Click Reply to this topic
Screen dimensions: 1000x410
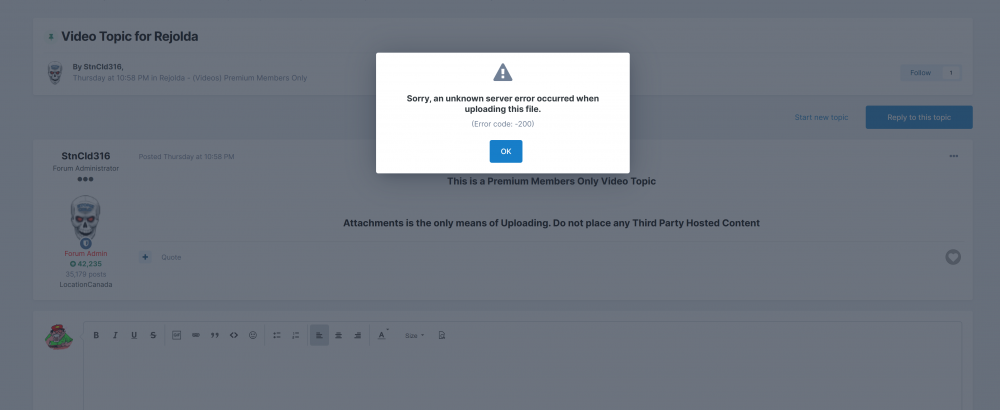(918, 117)
